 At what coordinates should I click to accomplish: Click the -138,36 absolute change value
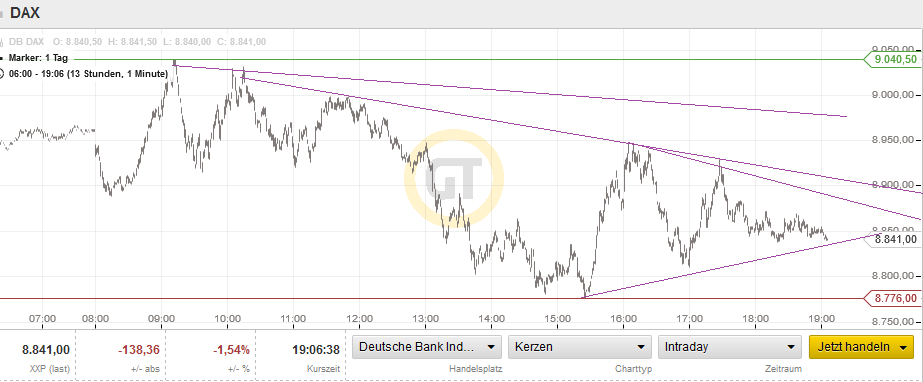point(139,350)
